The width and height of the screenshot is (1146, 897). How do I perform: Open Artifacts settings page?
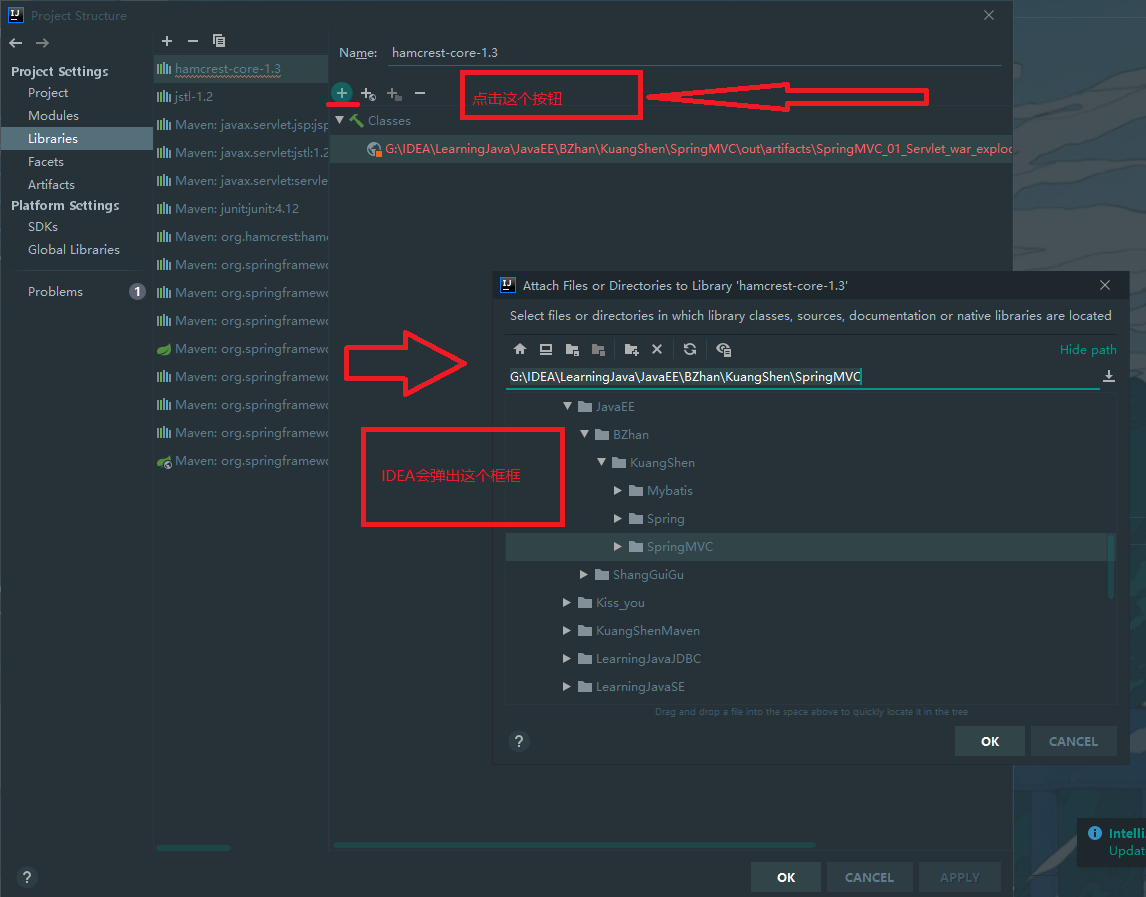51,184
